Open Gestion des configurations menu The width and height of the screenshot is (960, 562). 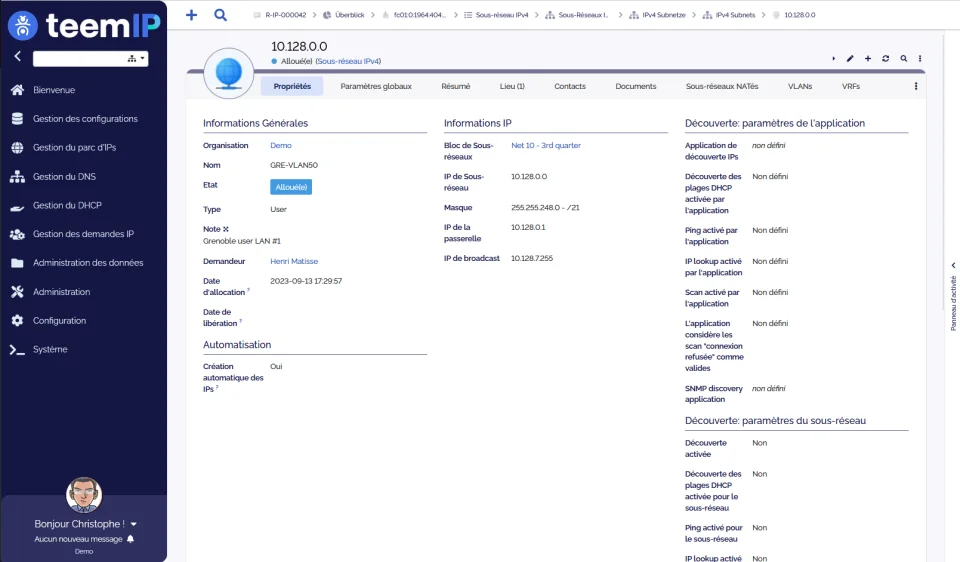point(85,119)
